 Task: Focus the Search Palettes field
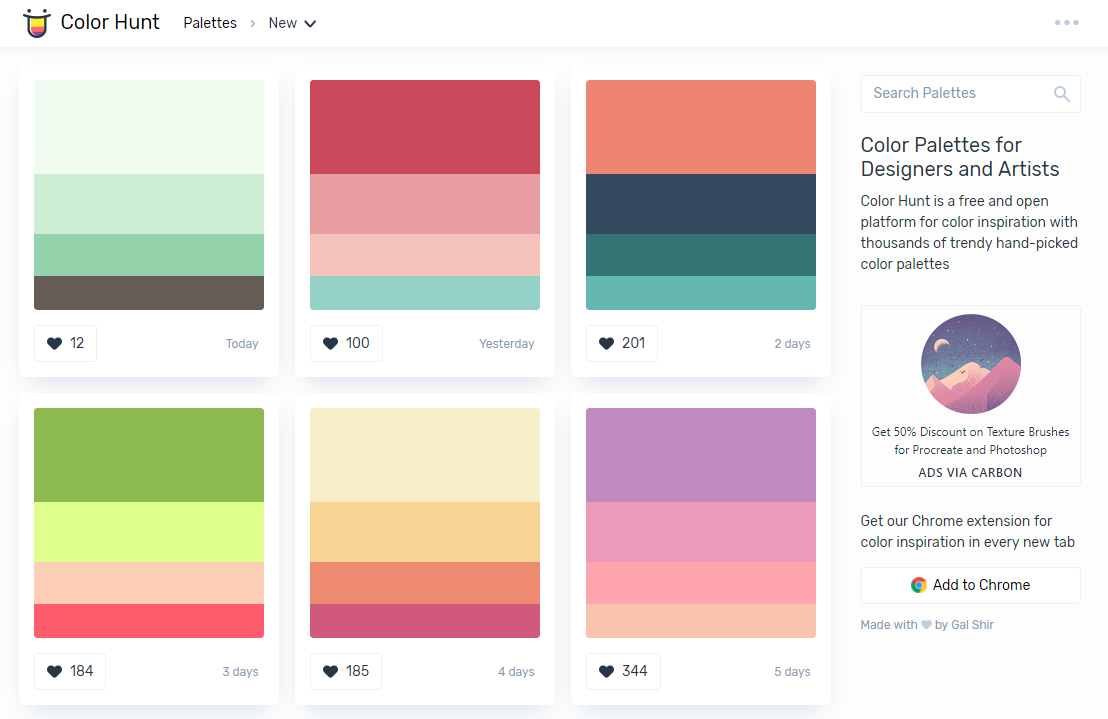(957, 93)
